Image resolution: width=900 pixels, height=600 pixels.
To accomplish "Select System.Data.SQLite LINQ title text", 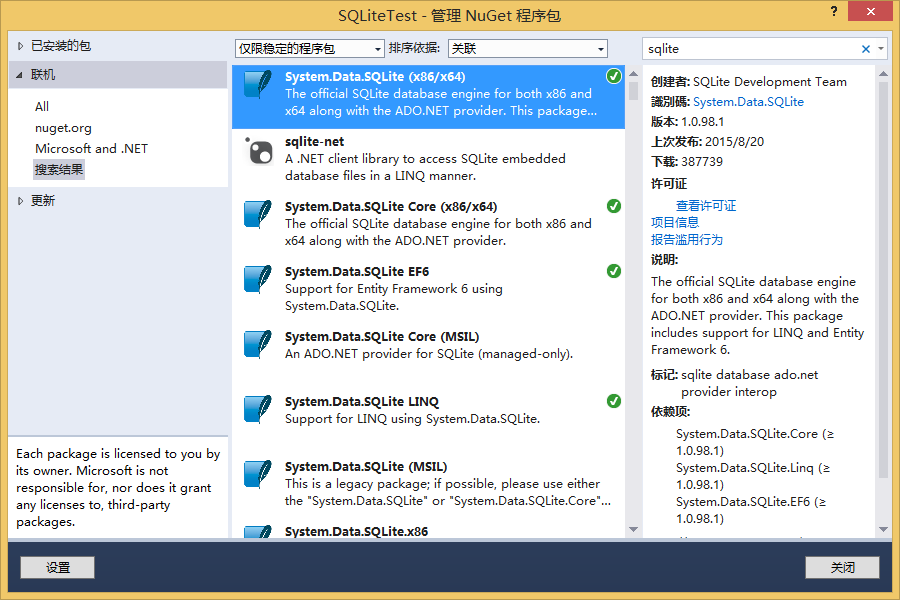I will [362, 401].
